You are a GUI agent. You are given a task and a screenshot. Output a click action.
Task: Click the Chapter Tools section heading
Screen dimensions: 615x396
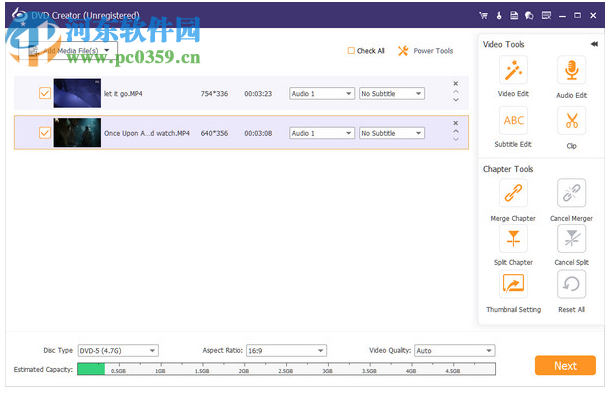click(508, 169)
